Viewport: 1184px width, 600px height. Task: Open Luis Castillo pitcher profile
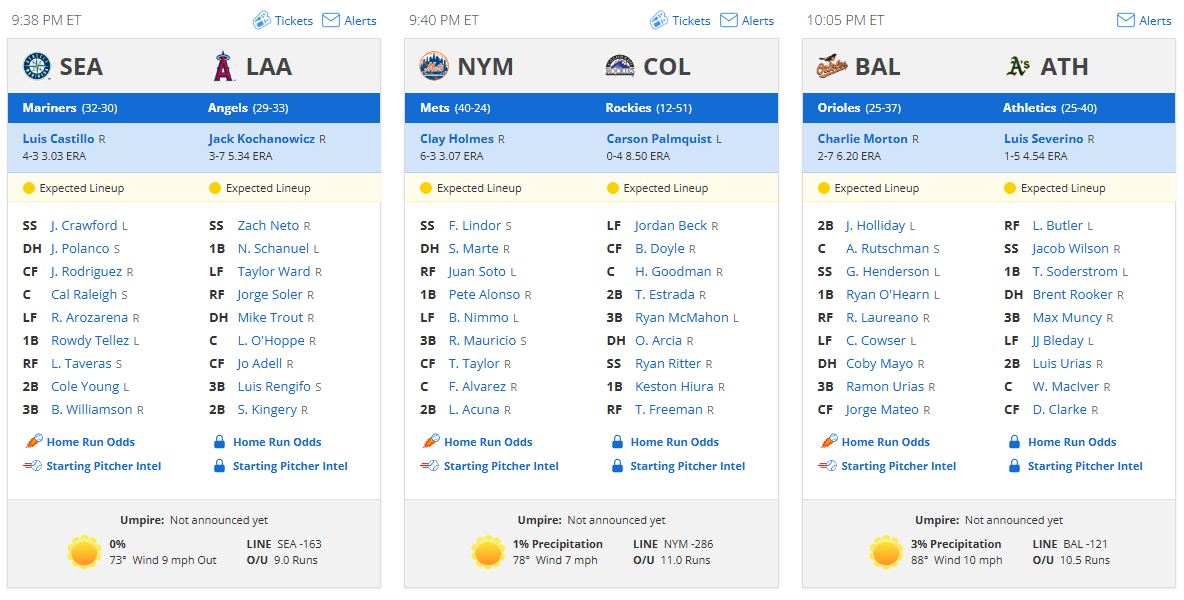pyautogui.click(x=58, y=139)
